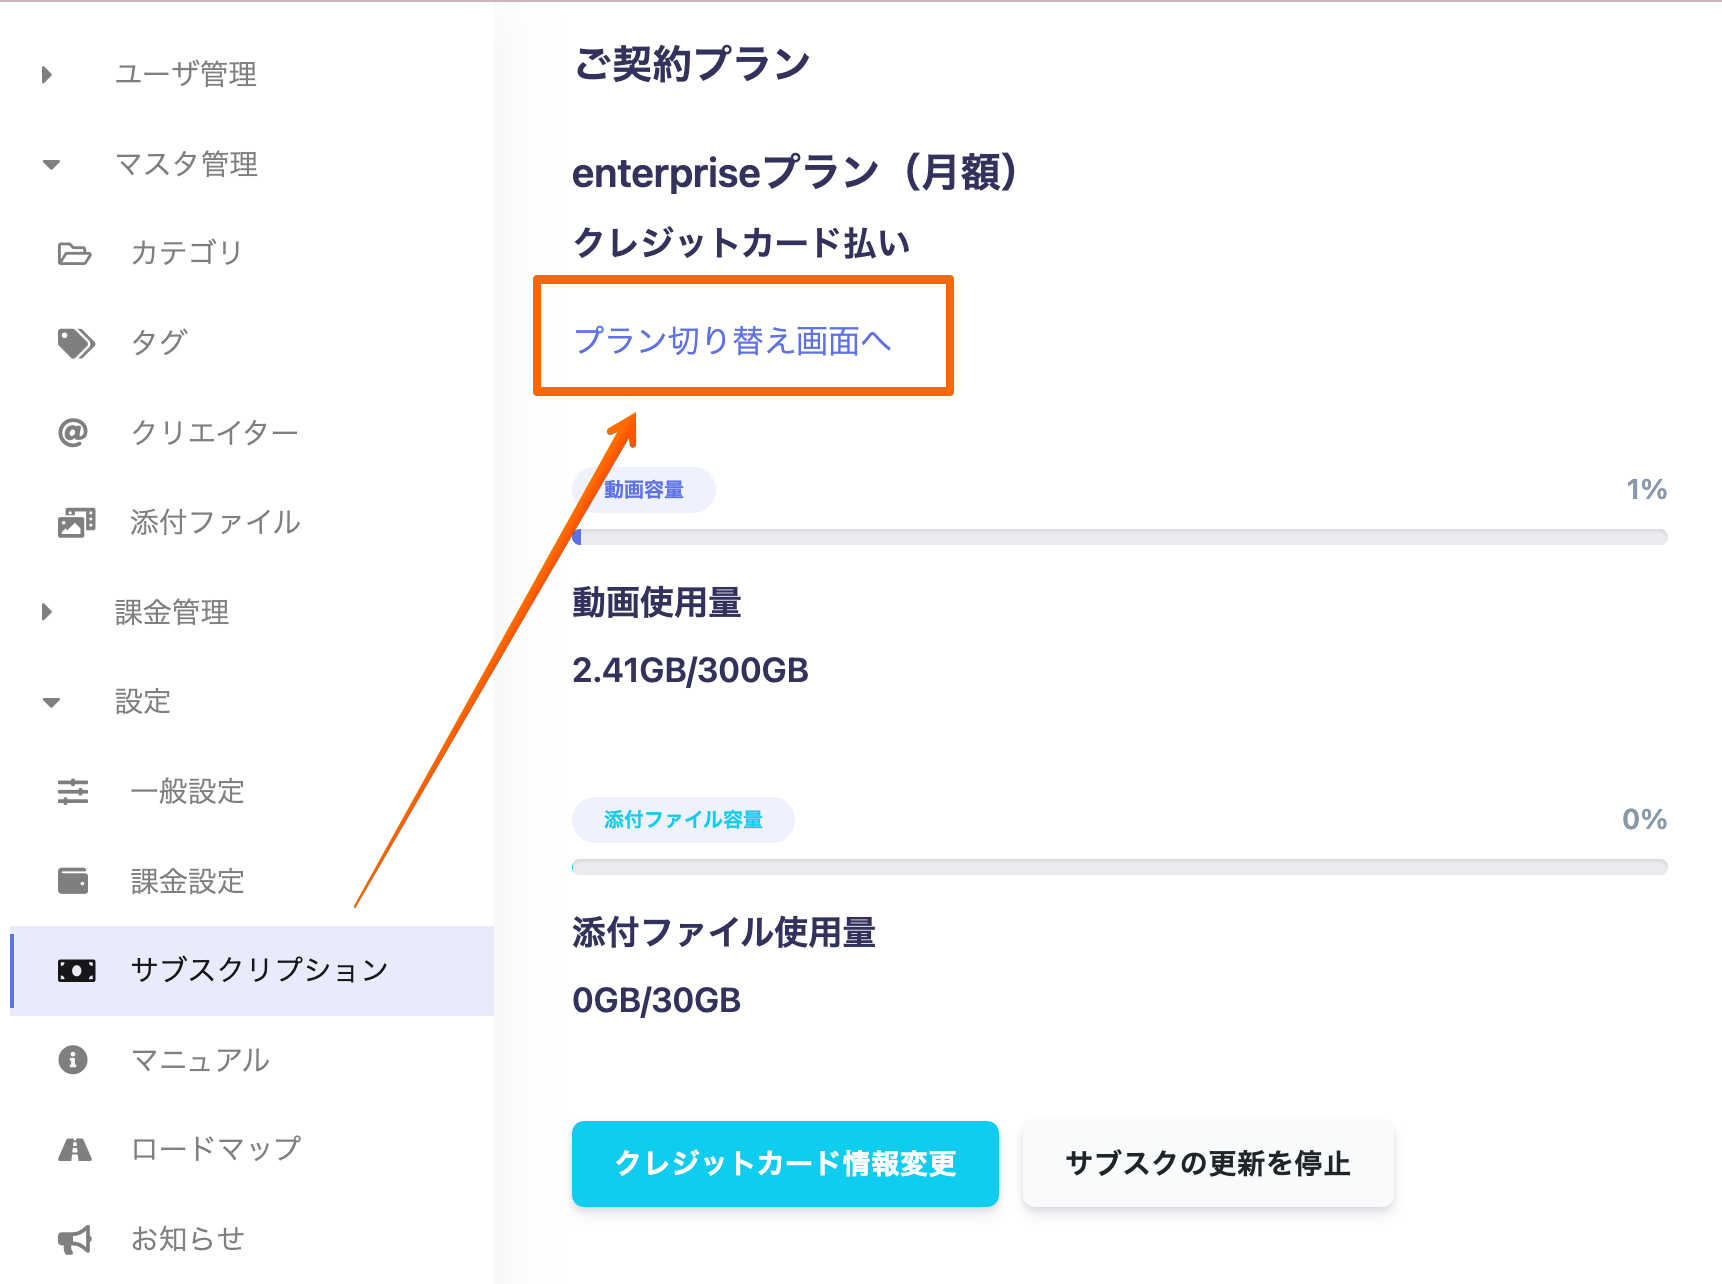
Task: Click the sliders icon for 一般設定
Action: click(x=73, y=792)
